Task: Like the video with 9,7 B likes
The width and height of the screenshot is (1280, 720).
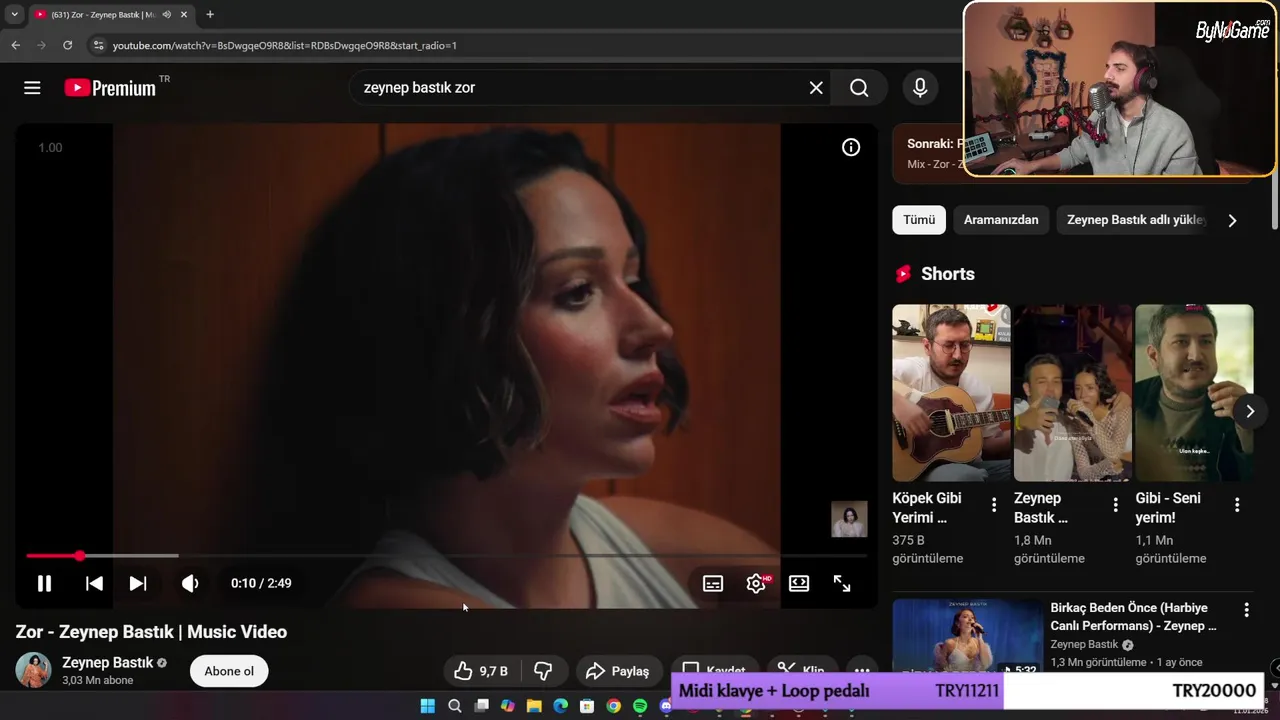Action: 481,671
